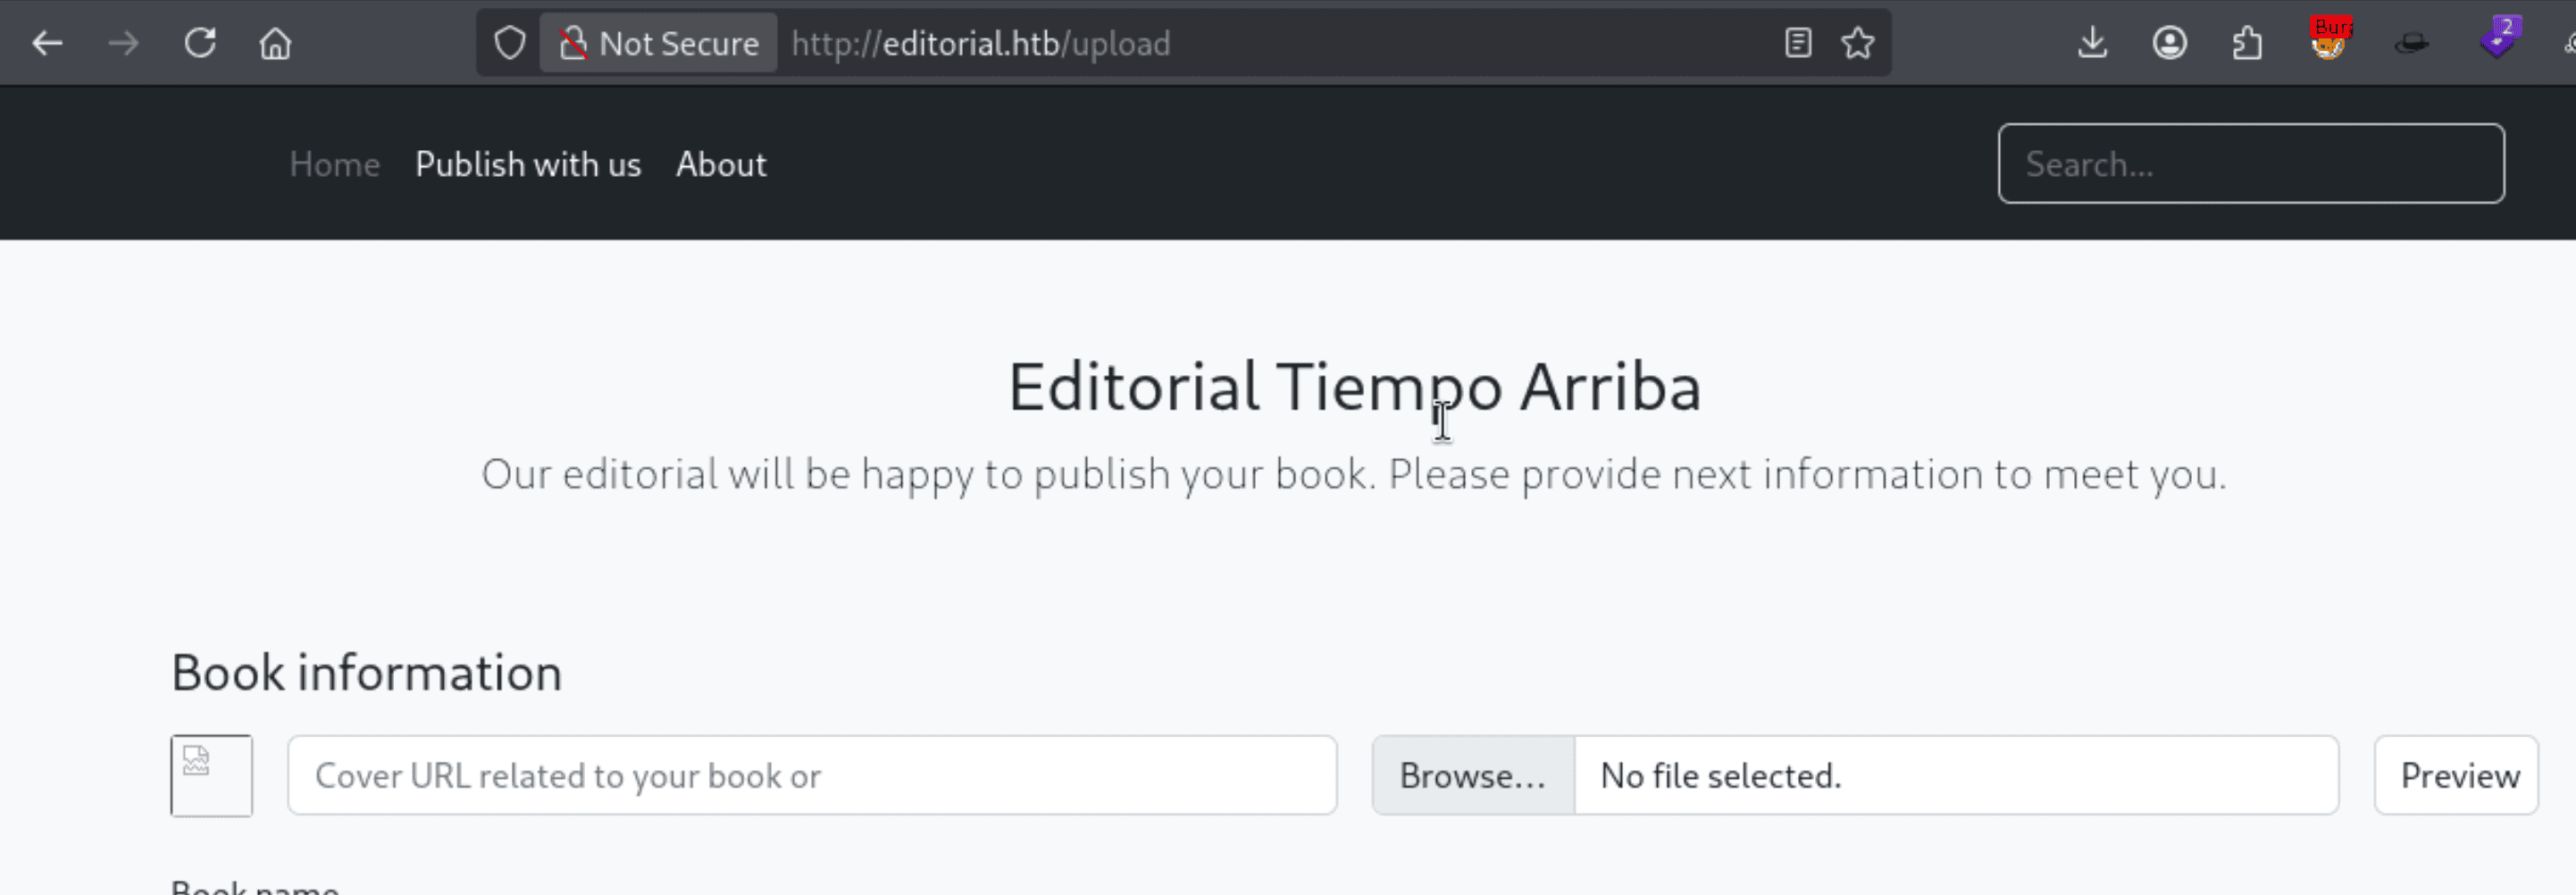Go to the Home nav link
Viewport: 2576px width, 895px height.
[x=335, y=164]
